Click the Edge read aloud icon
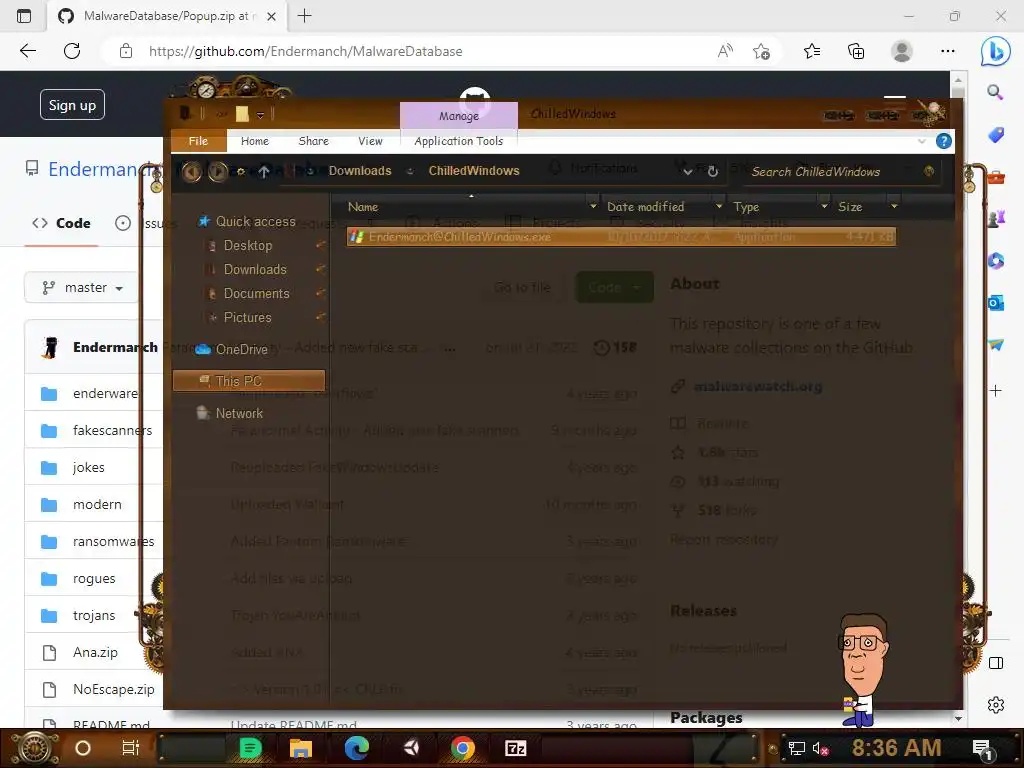 725,51
